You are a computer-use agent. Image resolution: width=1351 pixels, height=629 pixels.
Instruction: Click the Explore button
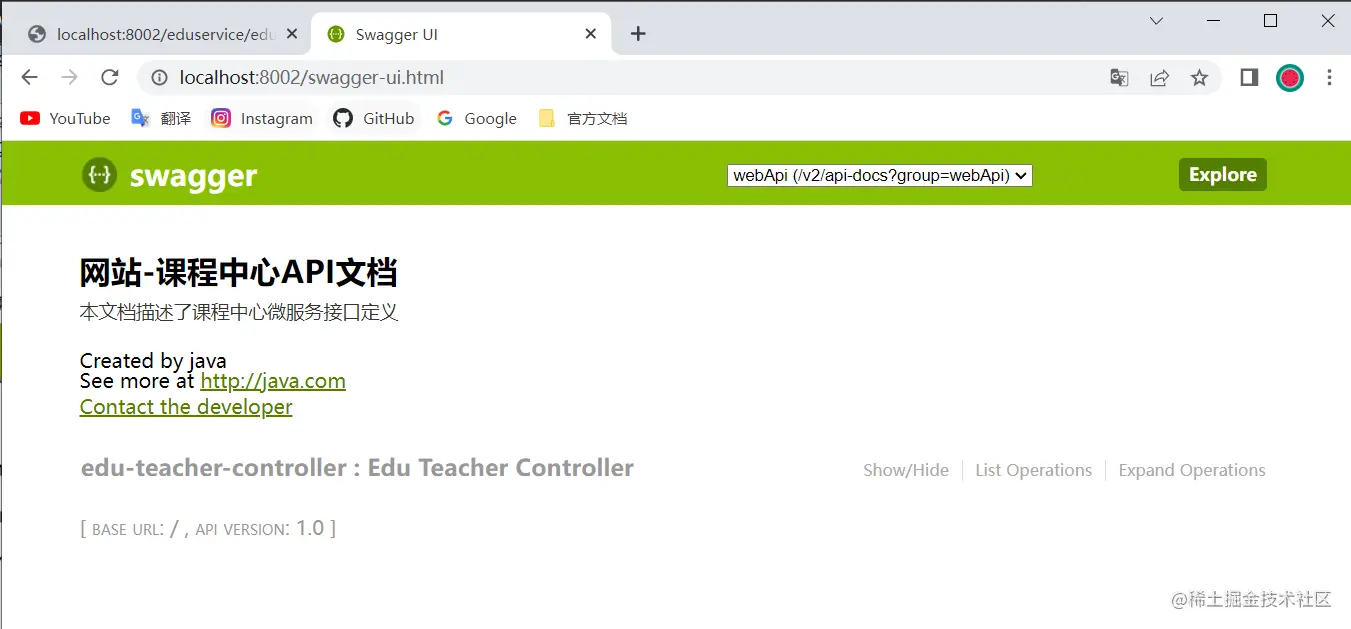point(1222,174)
